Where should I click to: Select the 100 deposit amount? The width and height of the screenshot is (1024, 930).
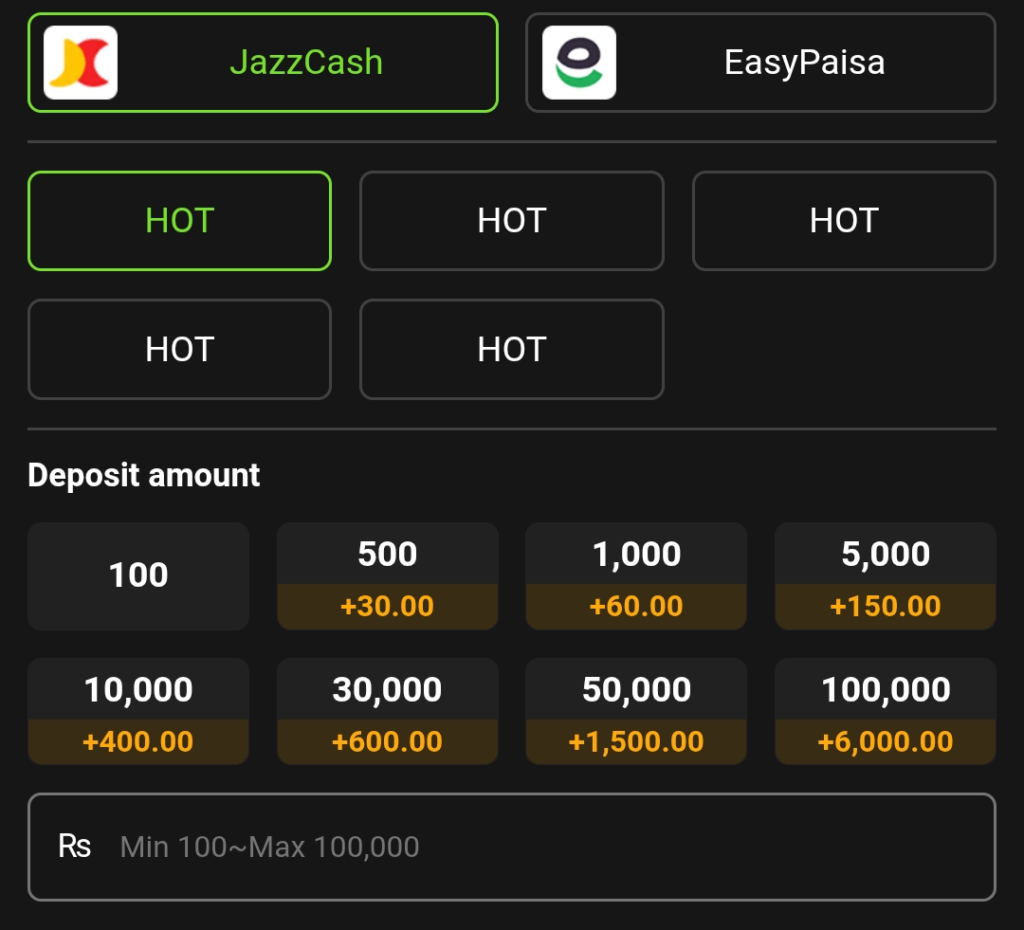pos(138,575)
